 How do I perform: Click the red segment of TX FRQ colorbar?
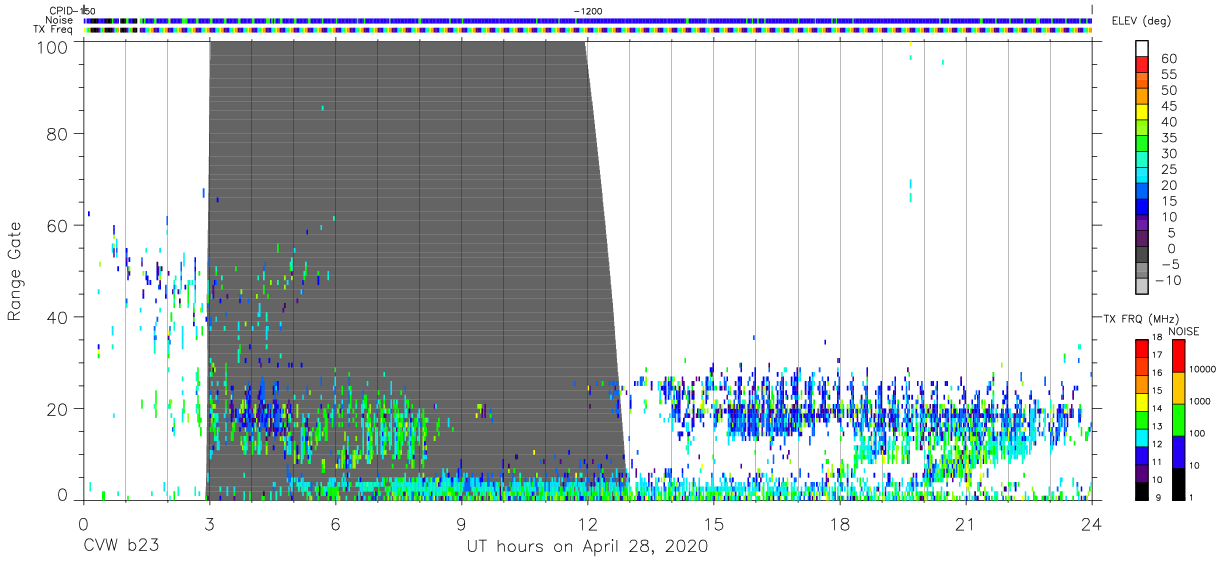tap(1142, 348)
